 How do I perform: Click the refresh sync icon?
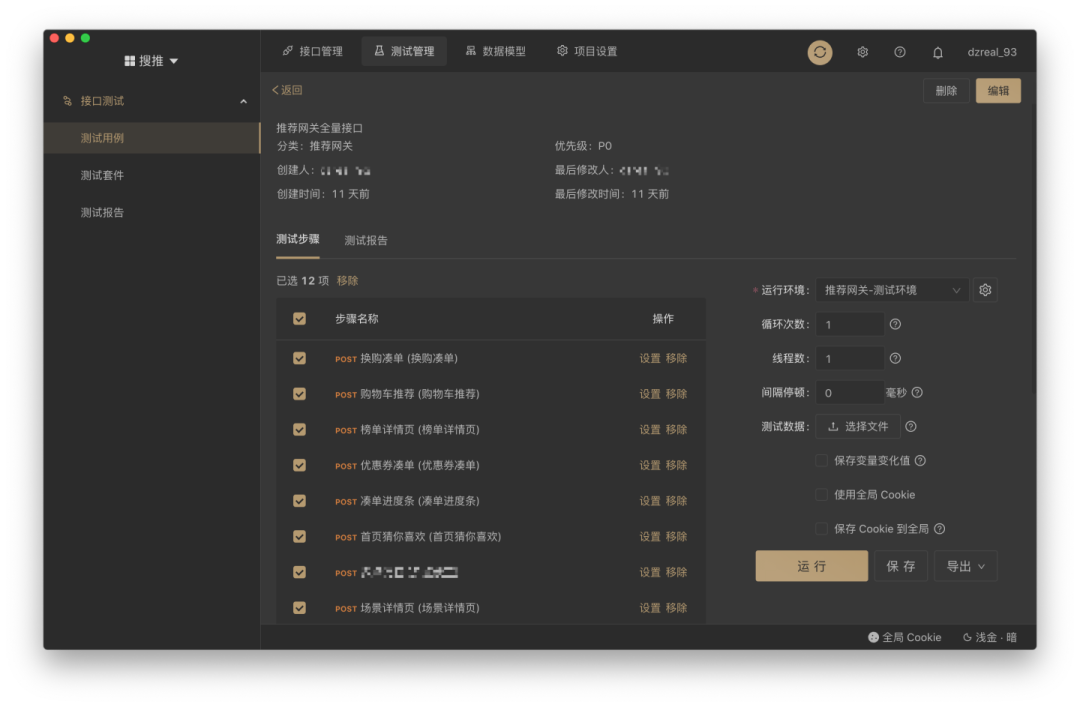pos(820,52)
